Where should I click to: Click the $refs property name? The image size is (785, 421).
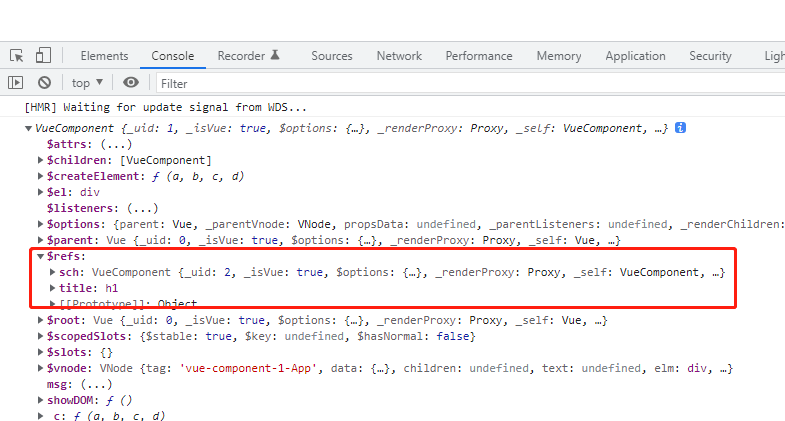pos(64,256)
